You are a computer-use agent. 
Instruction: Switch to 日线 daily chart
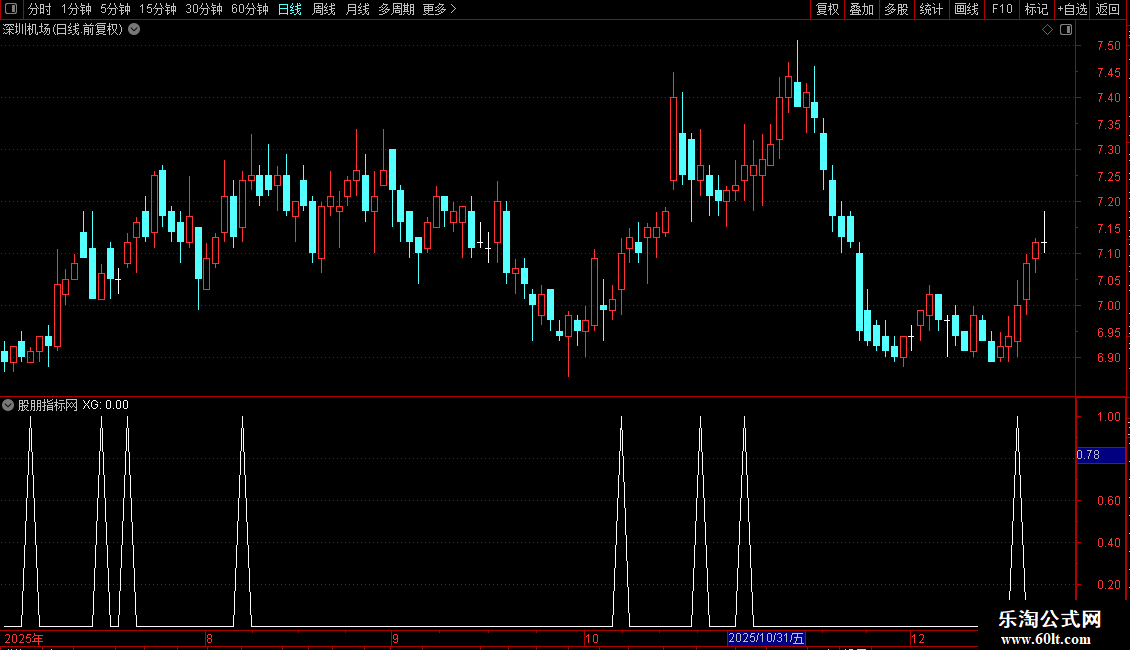(x=290, y=9)
